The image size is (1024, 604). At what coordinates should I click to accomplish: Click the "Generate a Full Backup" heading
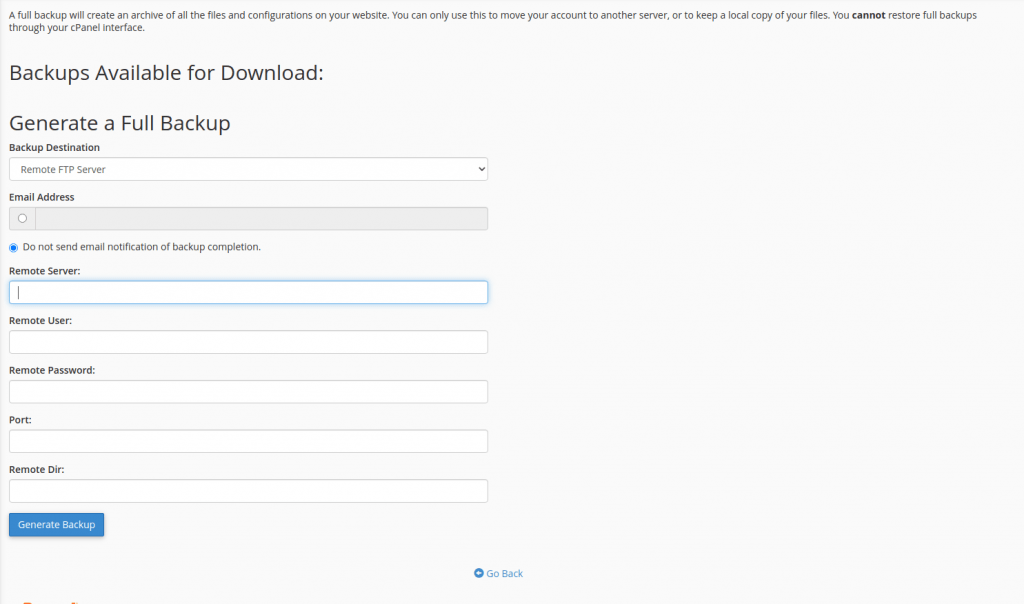coord(117,123)
